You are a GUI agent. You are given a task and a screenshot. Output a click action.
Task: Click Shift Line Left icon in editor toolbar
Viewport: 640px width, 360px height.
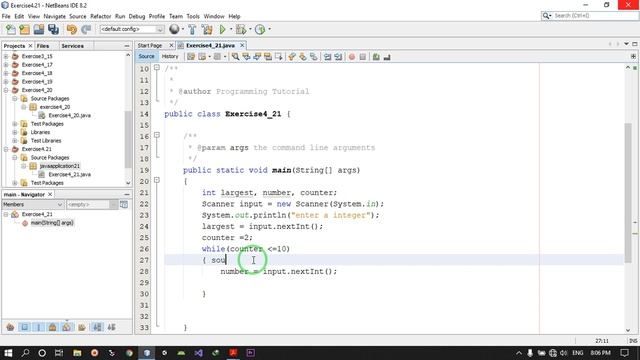pyautogui.click(x=327, y=57)
